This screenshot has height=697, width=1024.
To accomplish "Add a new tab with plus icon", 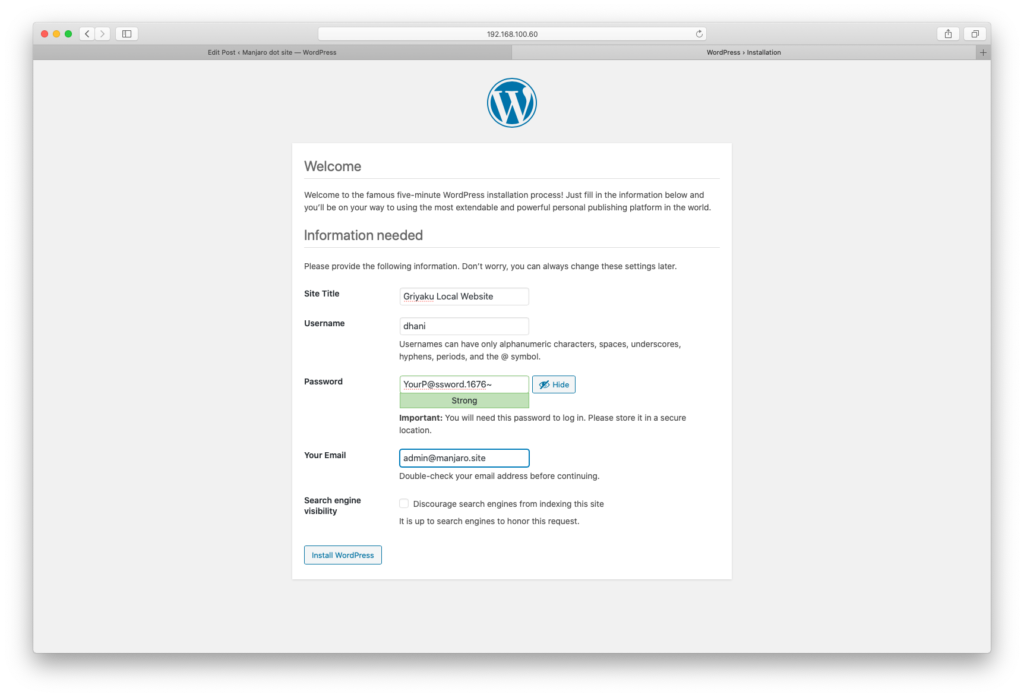I will pos(983,52).
